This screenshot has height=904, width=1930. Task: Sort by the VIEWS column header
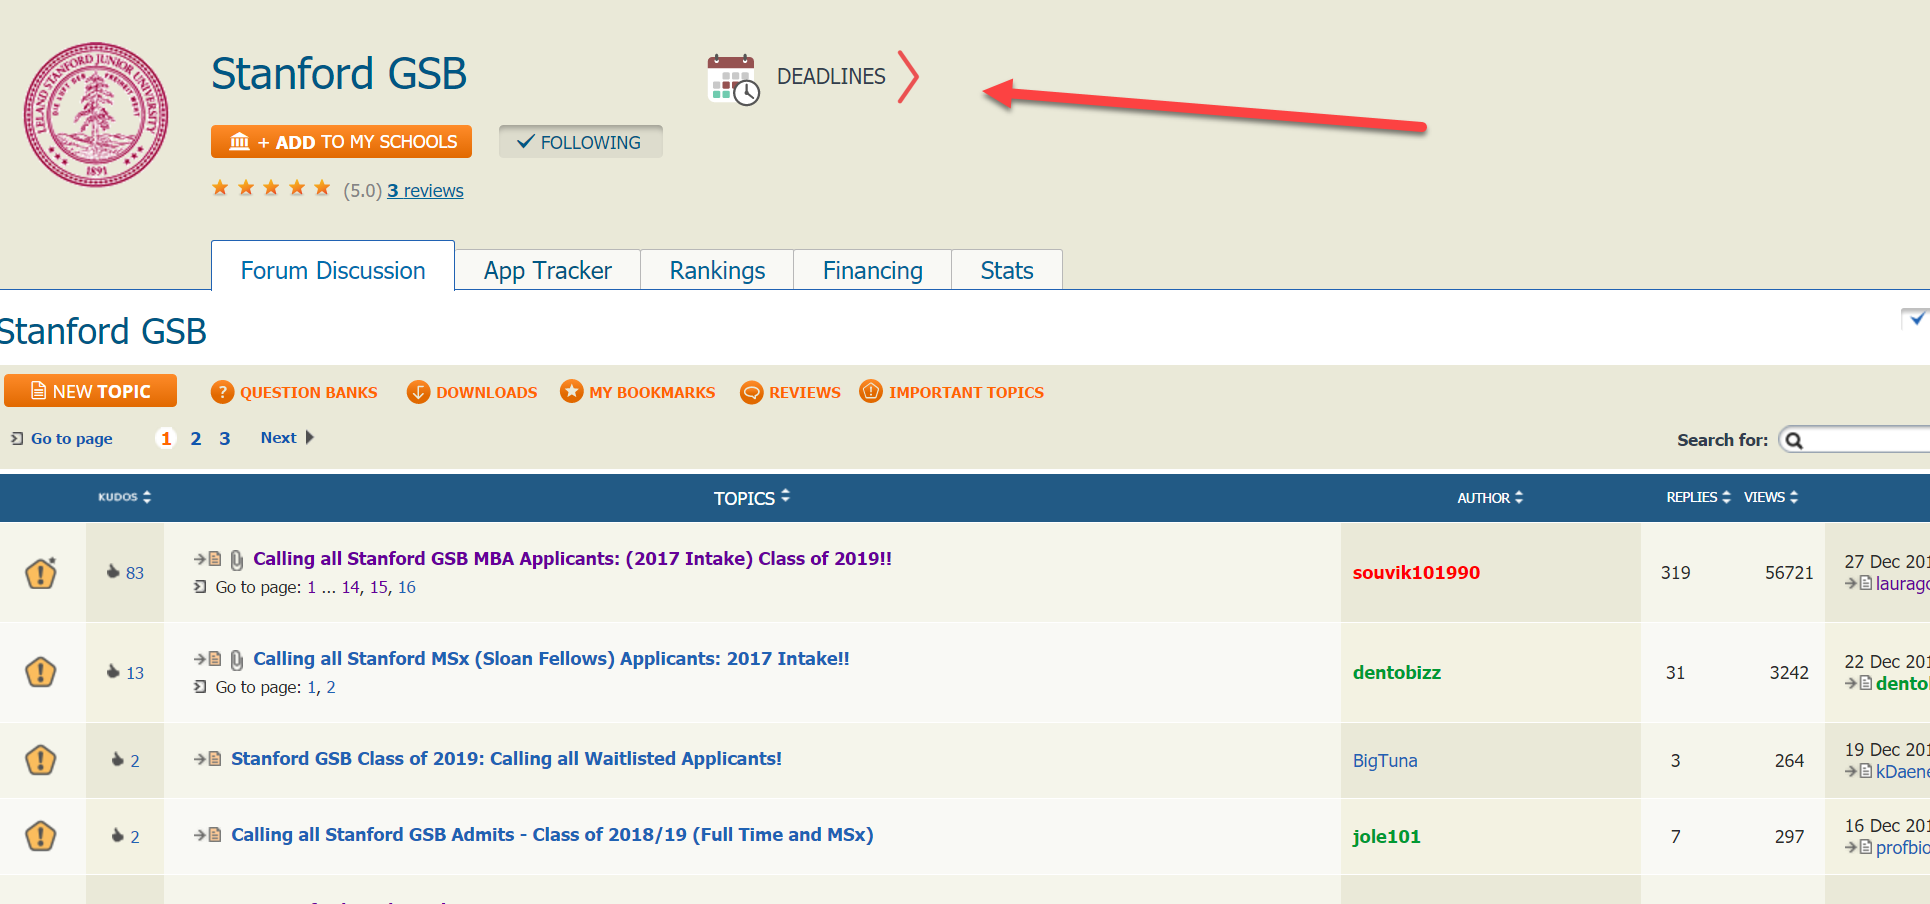tap(1771, 497)
